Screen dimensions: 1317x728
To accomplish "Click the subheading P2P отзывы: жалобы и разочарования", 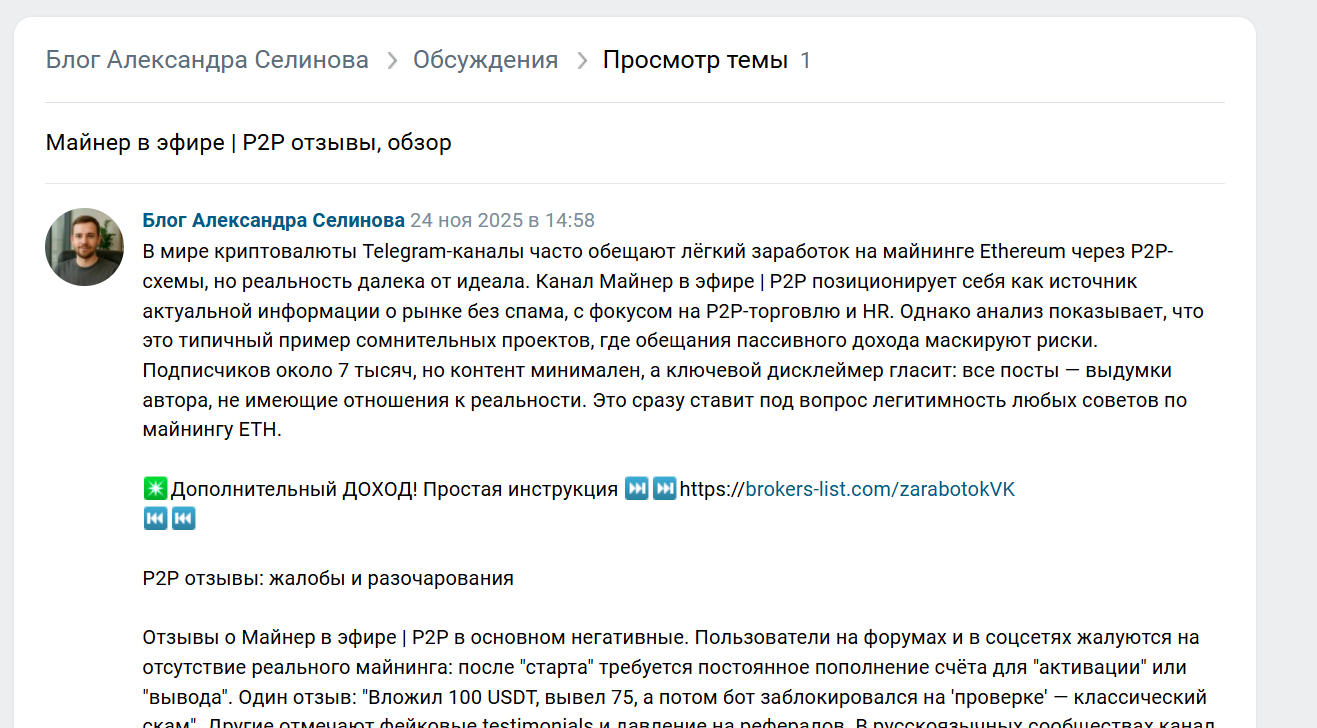I will (x=328, y=578).
